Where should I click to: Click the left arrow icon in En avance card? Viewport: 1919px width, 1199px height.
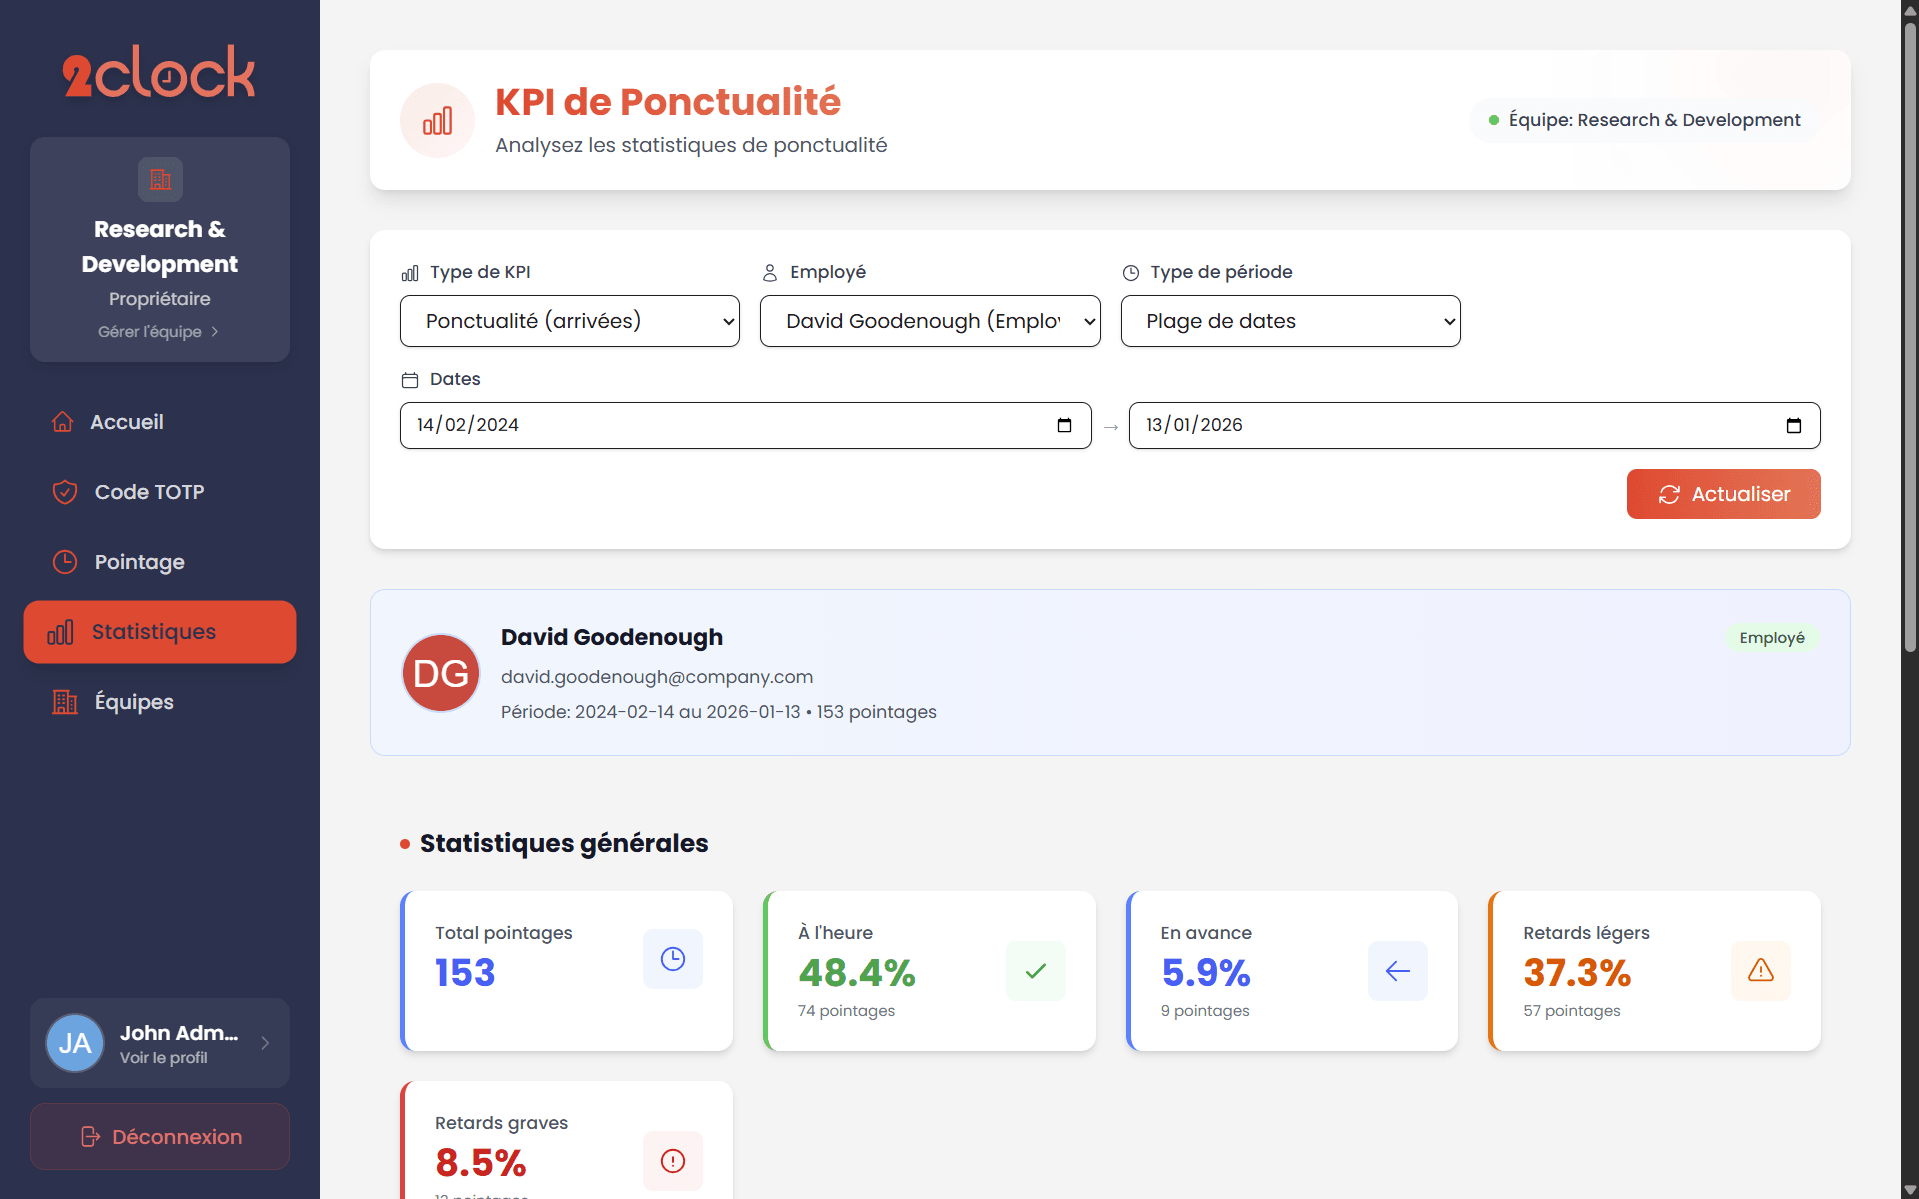tap(1397, 970)
